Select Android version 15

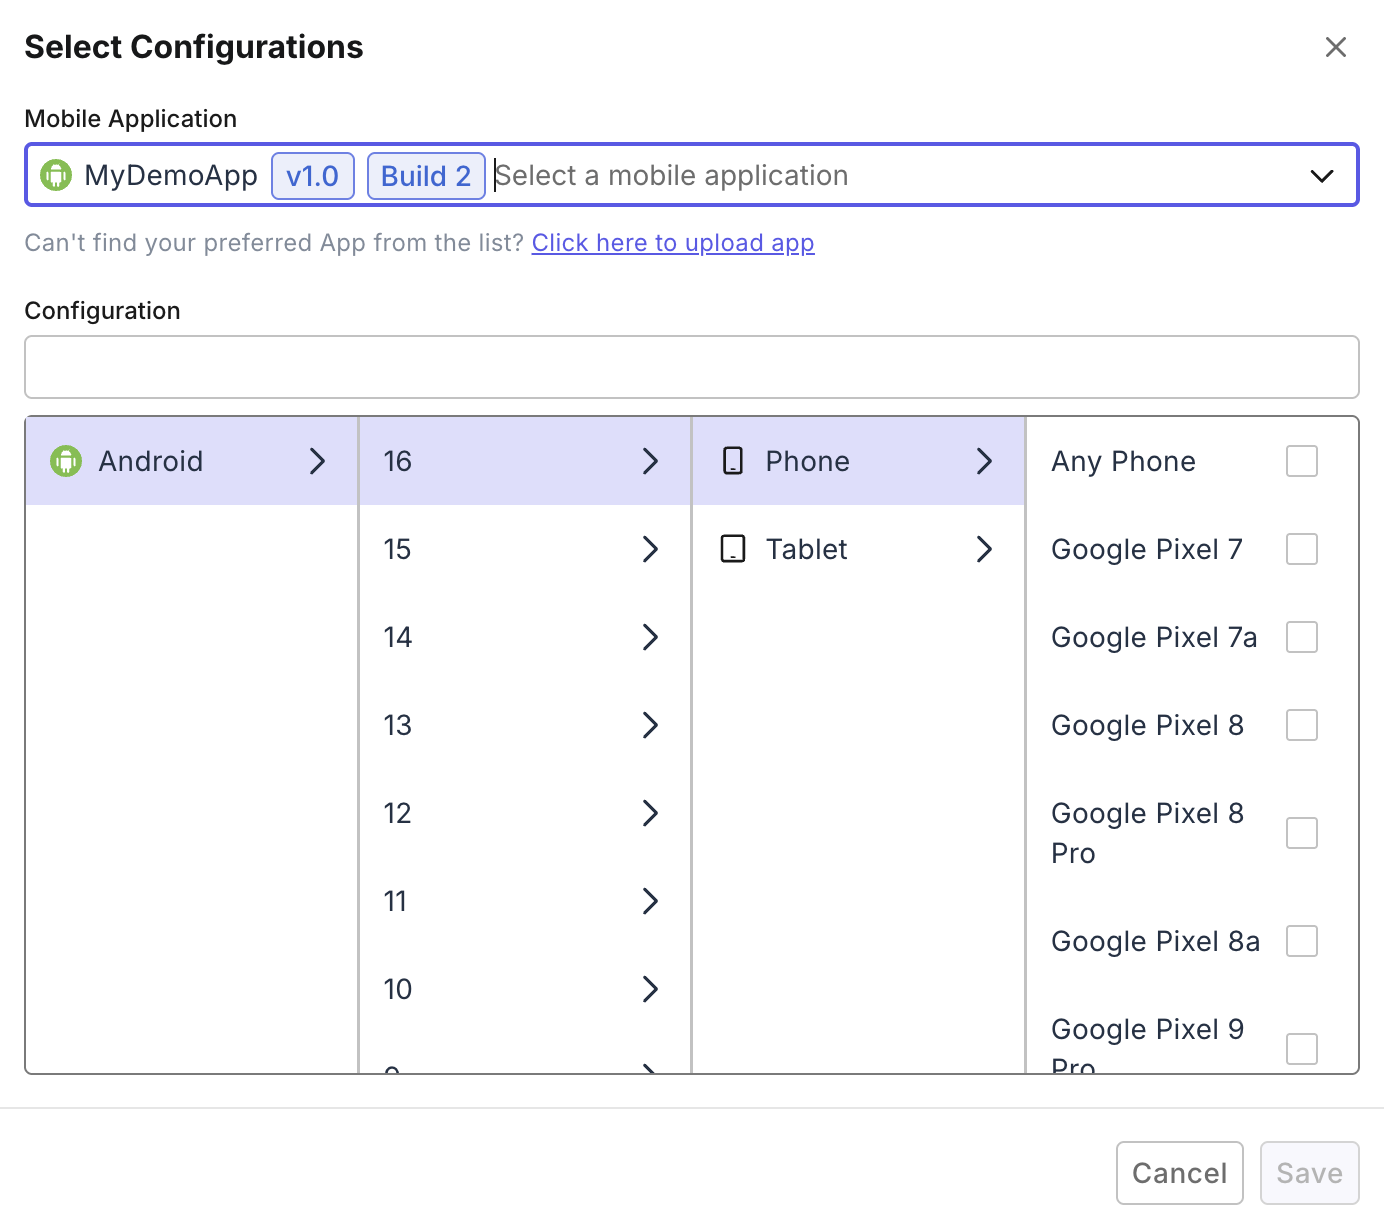click(x=525, y=549)
